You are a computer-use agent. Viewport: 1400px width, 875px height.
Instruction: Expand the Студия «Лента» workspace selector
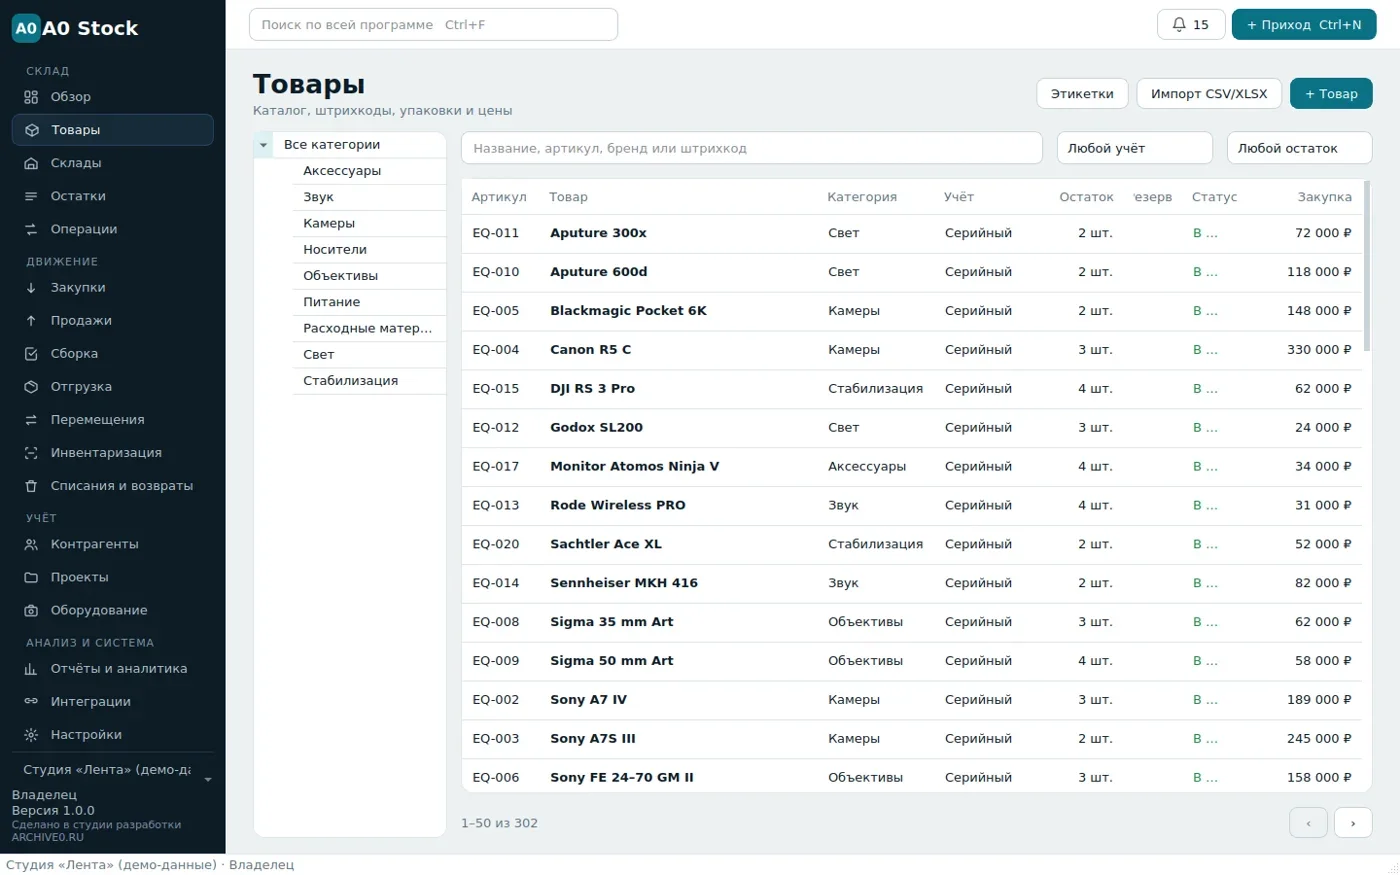[113, 770]
